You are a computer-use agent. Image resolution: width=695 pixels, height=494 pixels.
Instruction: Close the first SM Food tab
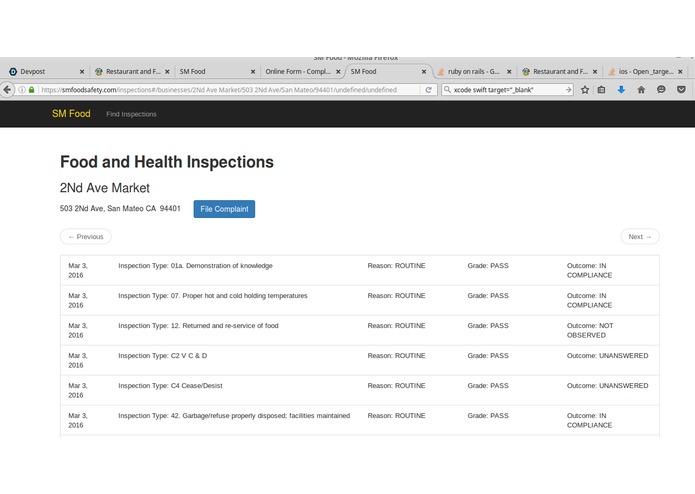coord(253,72)
